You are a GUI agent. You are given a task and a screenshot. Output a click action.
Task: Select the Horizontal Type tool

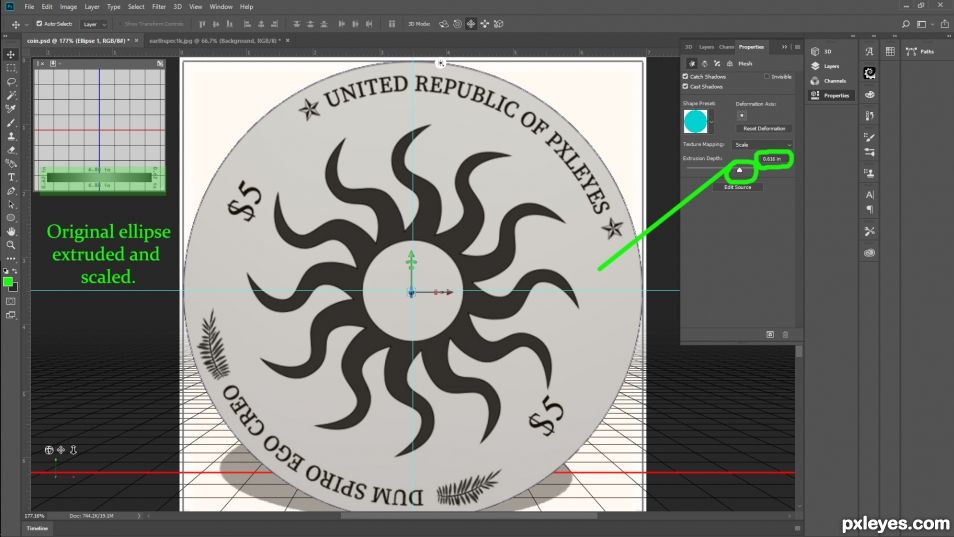point(11,177)
